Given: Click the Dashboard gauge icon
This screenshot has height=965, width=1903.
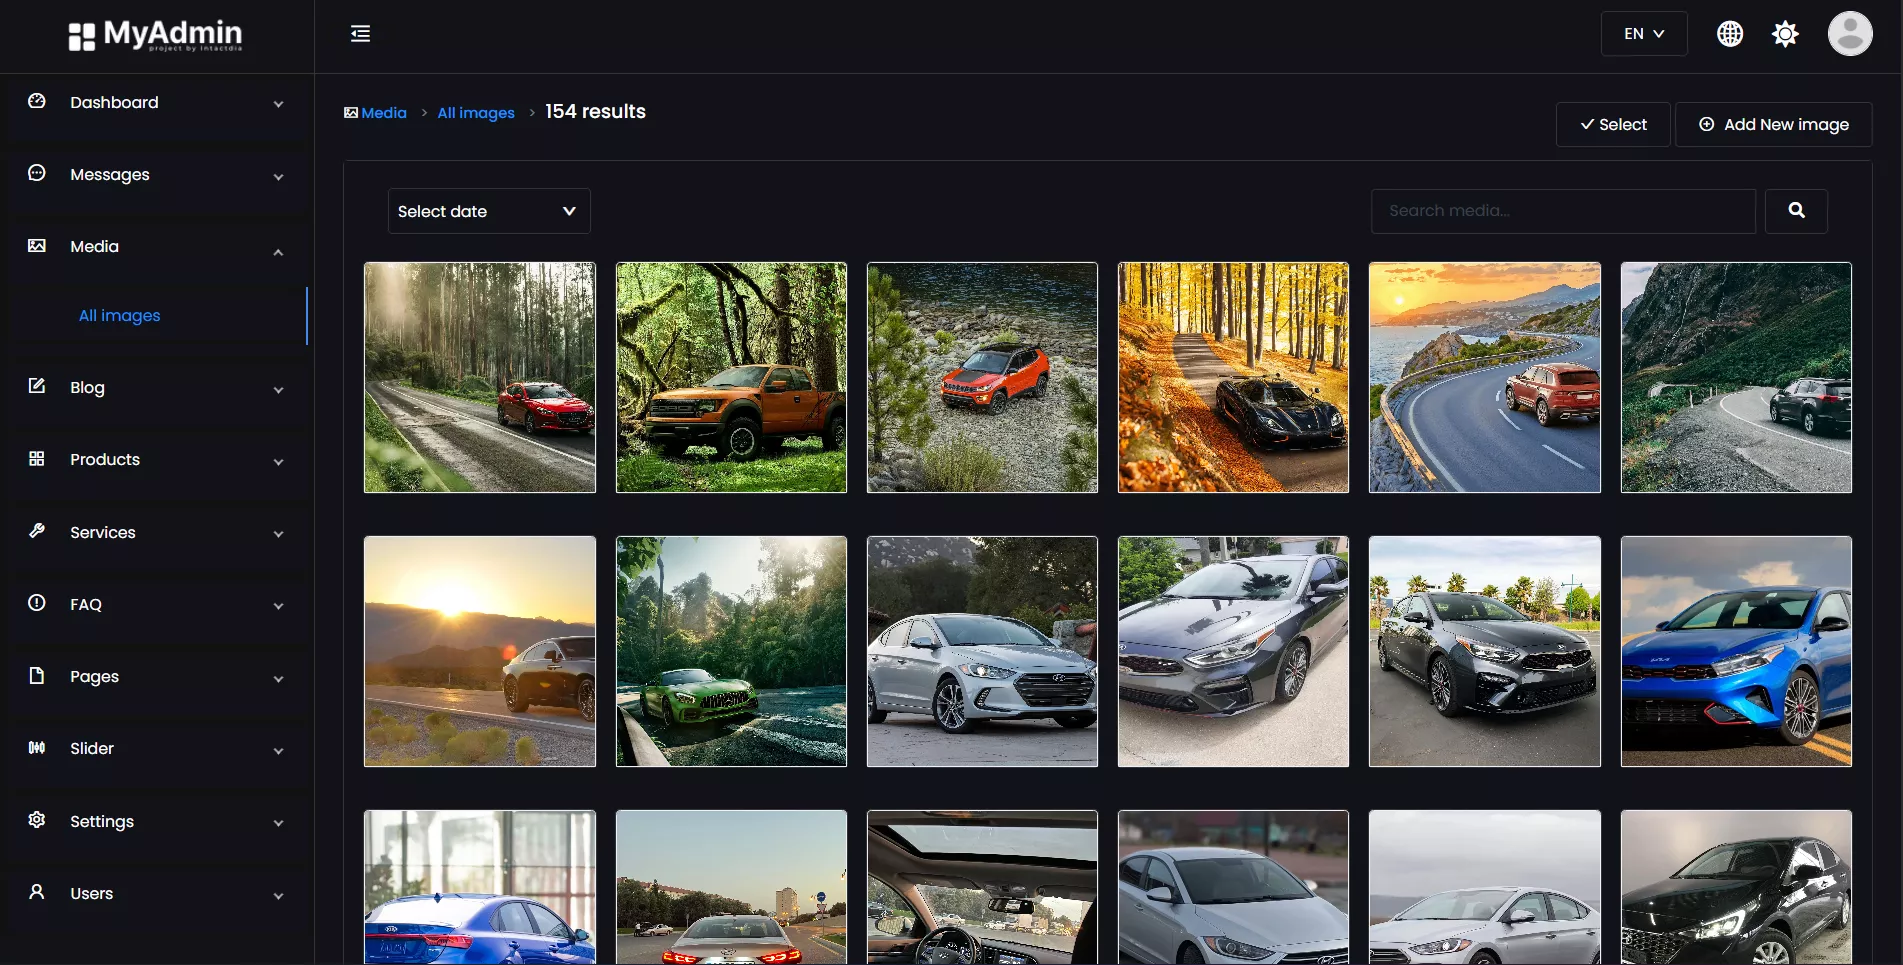Looking at the screenshot, I should (37, 101).
